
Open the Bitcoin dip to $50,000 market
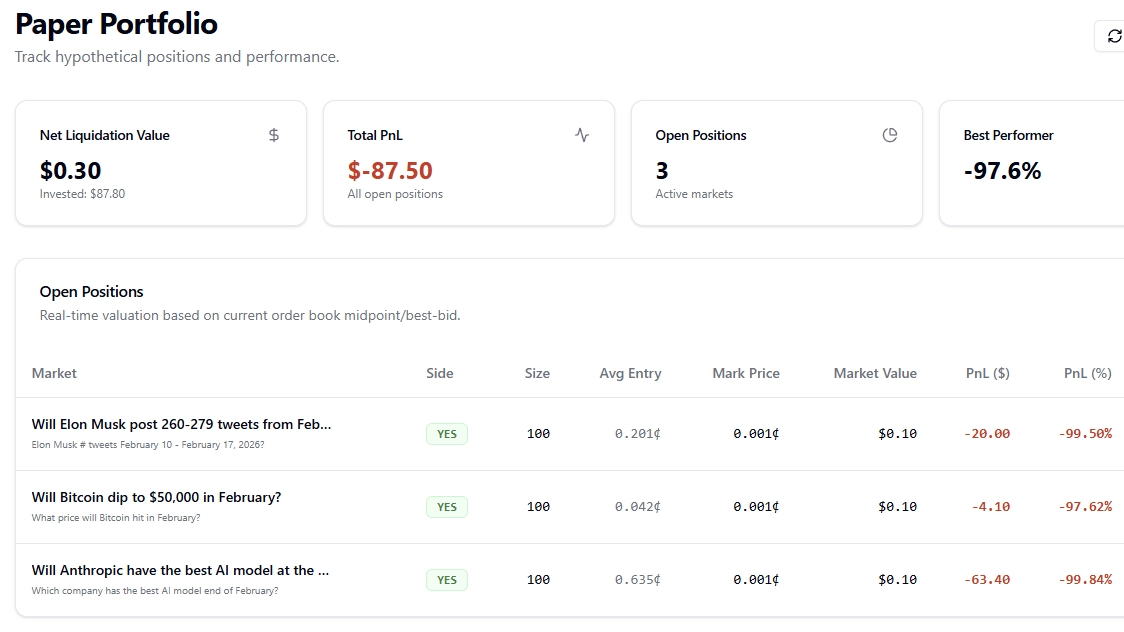pyautogui.click(x=156, y=497)
